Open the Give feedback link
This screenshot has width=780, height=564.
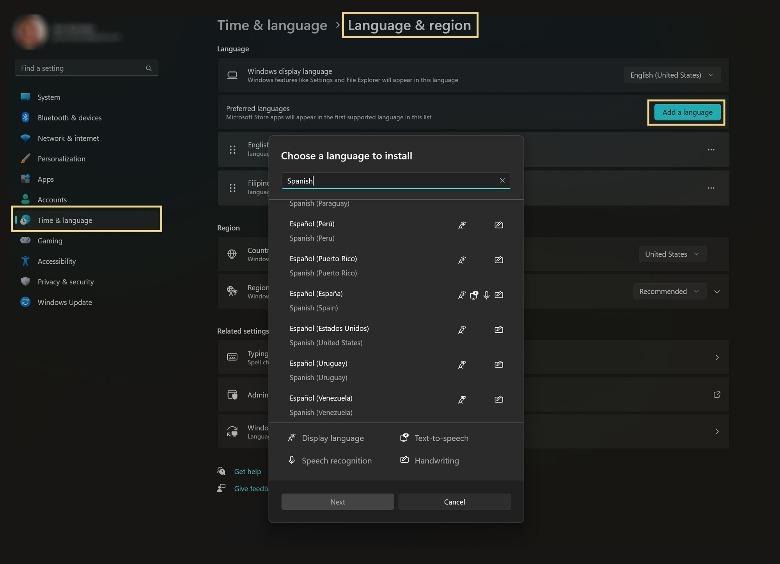pyautogui.click(x=251, y=488)
